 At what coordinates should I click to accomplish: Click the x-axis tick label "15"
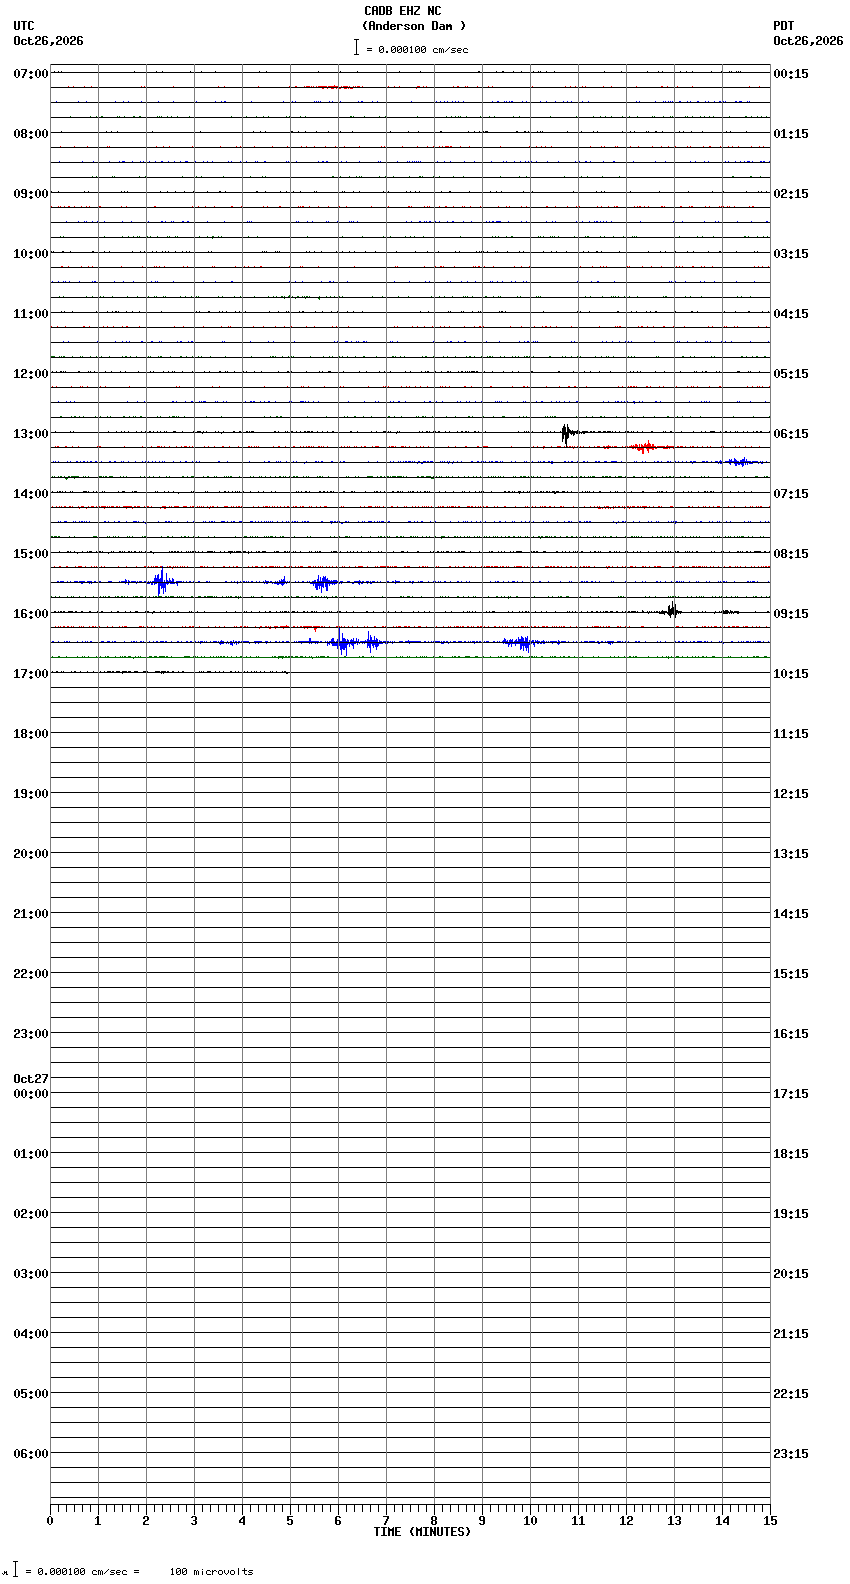click(x=769, y=1521)
